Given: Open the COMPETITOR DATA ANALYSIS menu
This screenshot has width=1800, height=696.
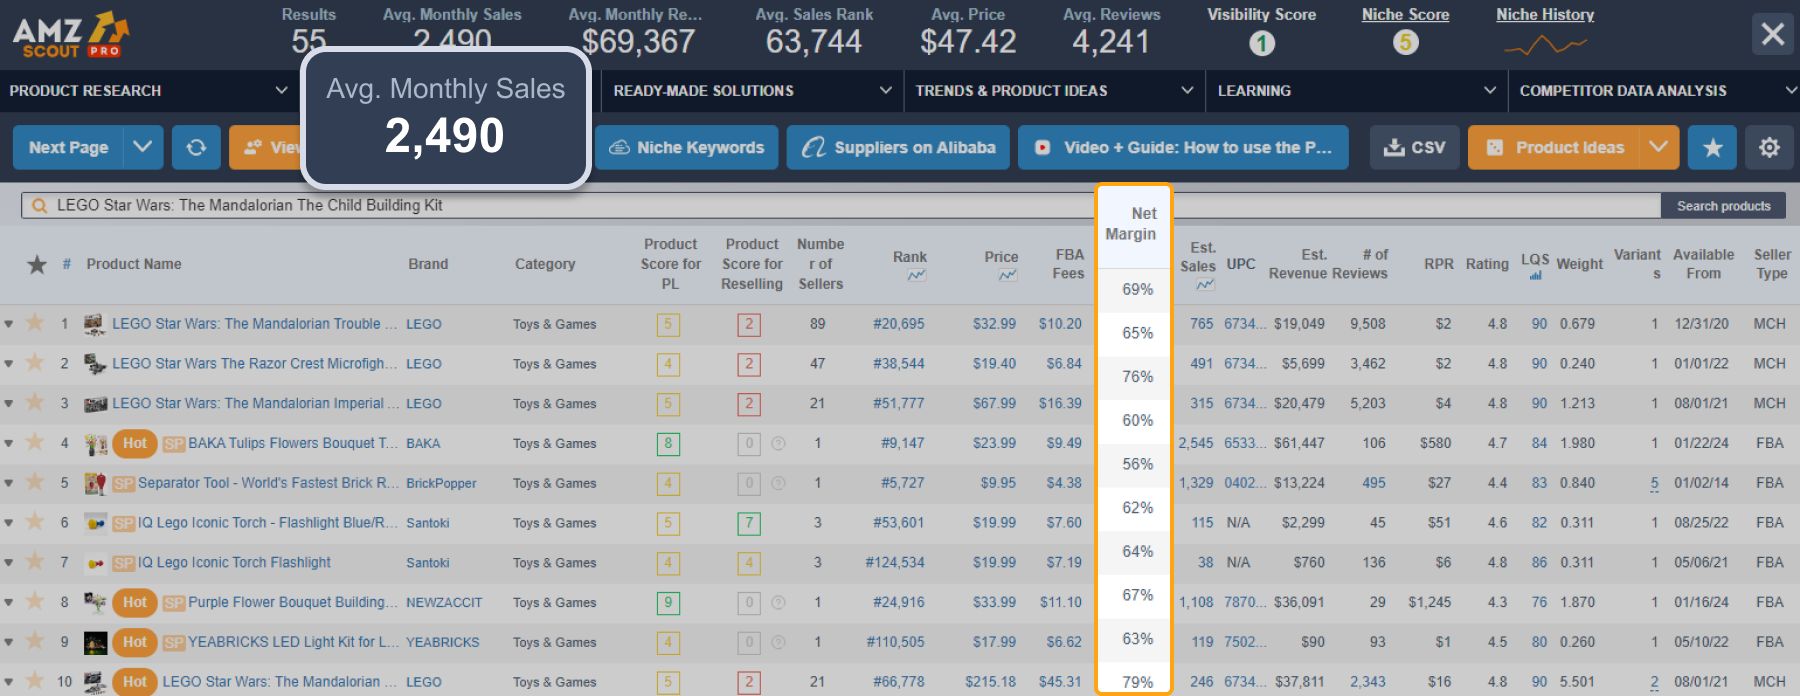Looking at the screenshot, I should 1655,91.
